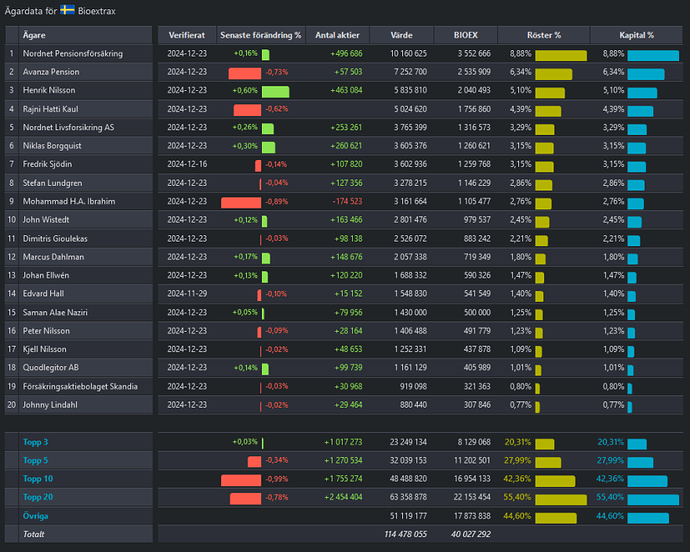
Task: Click the 2024-12-16 verification date
Action: (x=187, y=164)
